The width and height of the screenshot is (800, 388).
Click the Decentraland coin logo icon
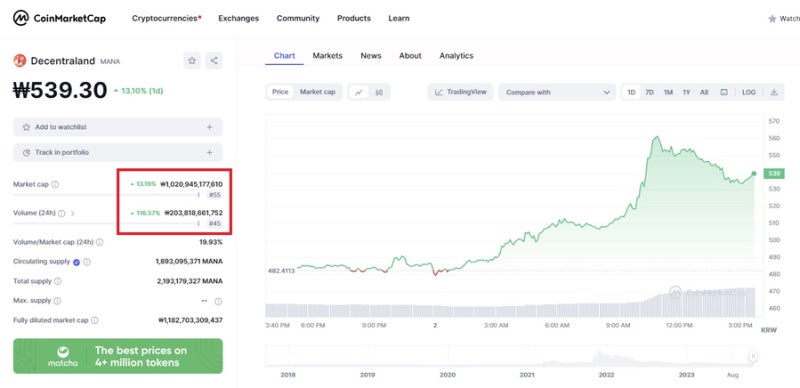pyautogui.click(x=19, y=61)
